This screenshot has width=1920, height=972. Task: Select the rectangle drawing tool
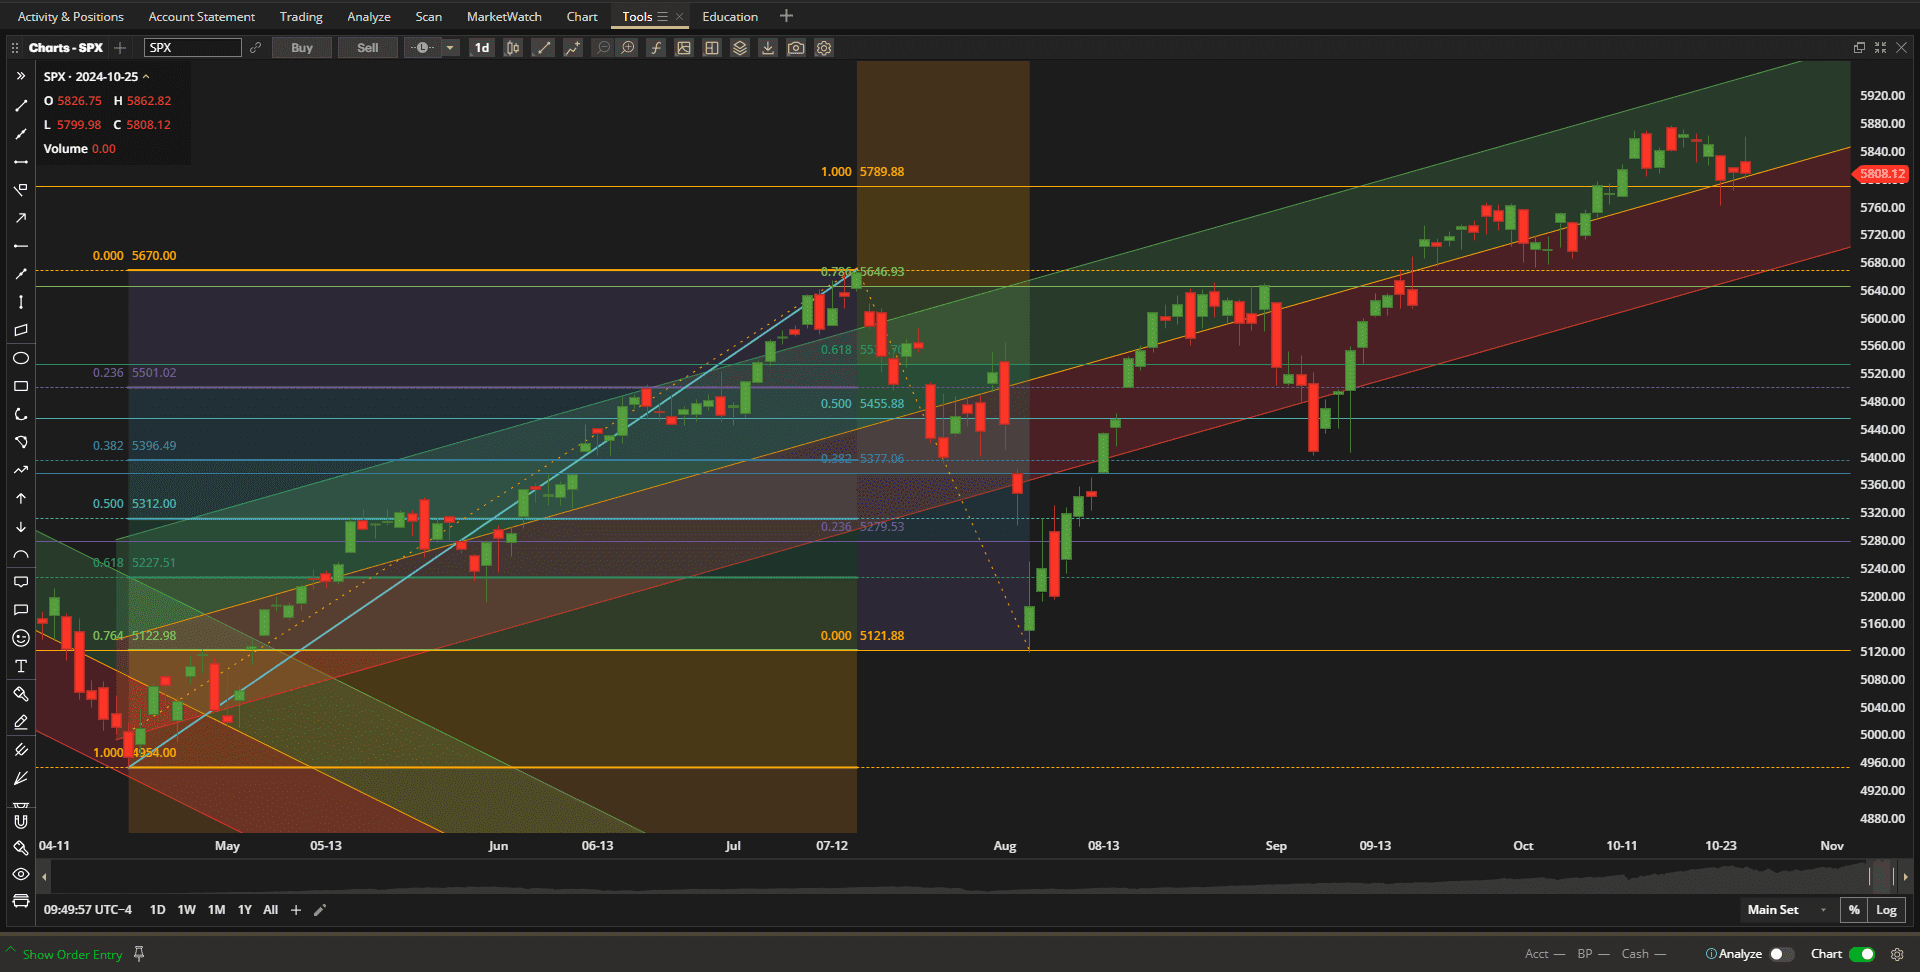click(21, 386)
